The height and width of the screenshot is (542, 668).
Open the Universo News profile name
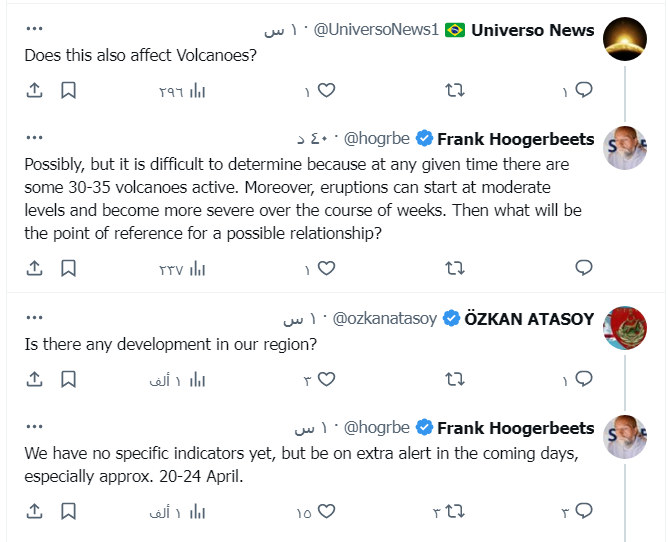click(x=532, y=30)
